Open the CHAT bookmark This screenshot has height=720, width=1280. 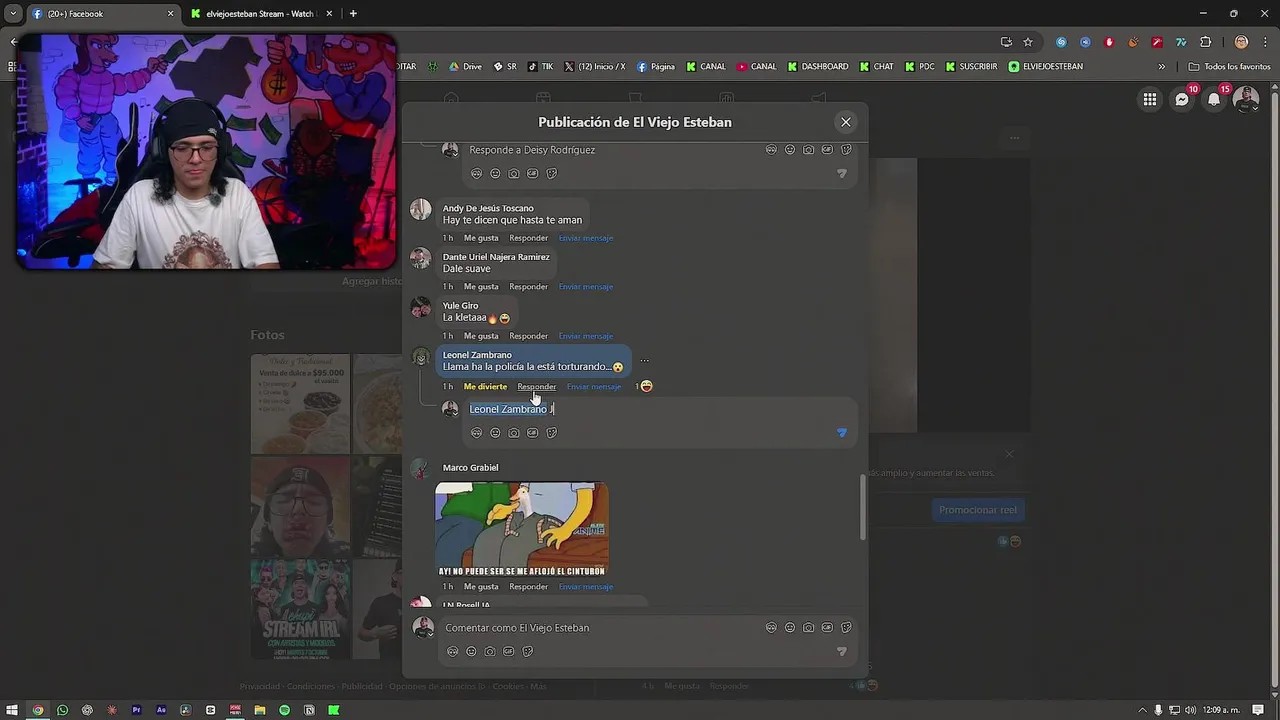[877, 67]
